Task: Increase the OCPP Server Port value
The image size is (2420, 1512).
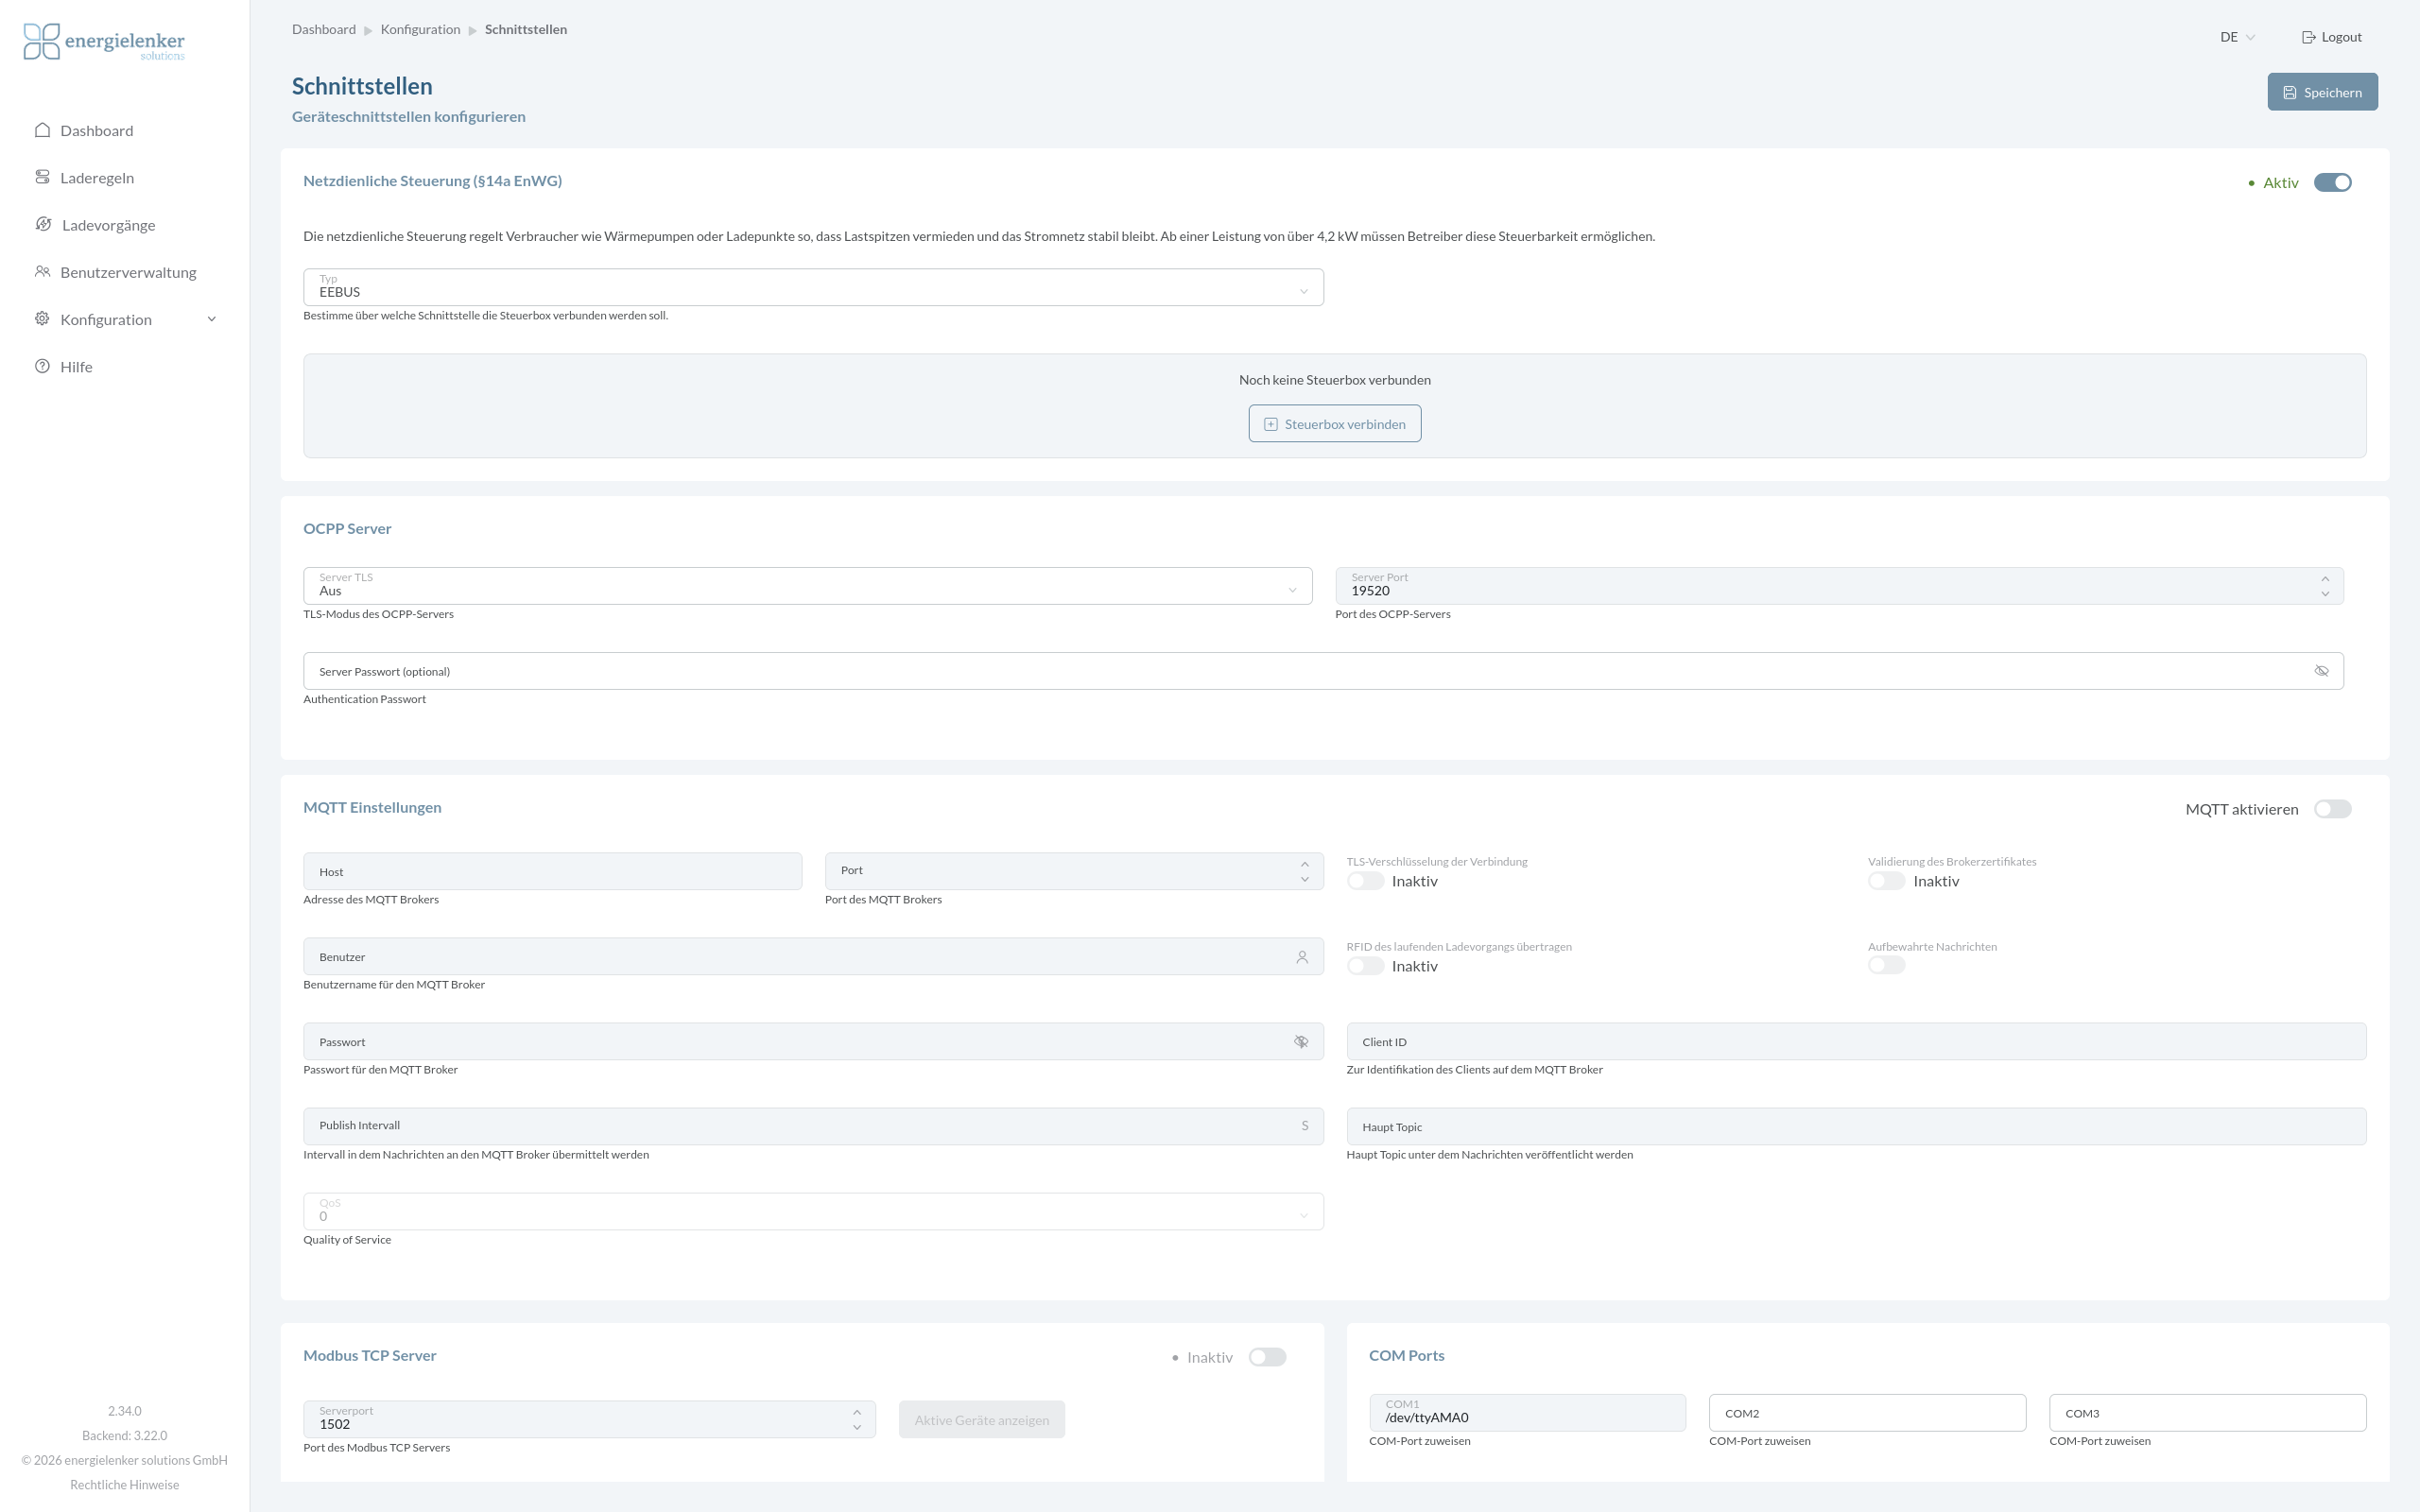Action: click(2325, 578)
